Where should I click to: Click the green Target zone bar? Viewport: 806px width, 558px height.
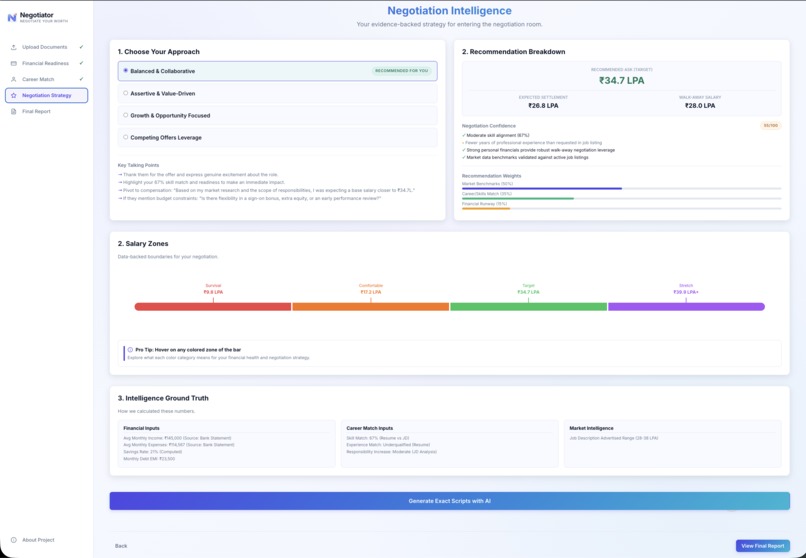pyautogui.click(x=528, y=307)
